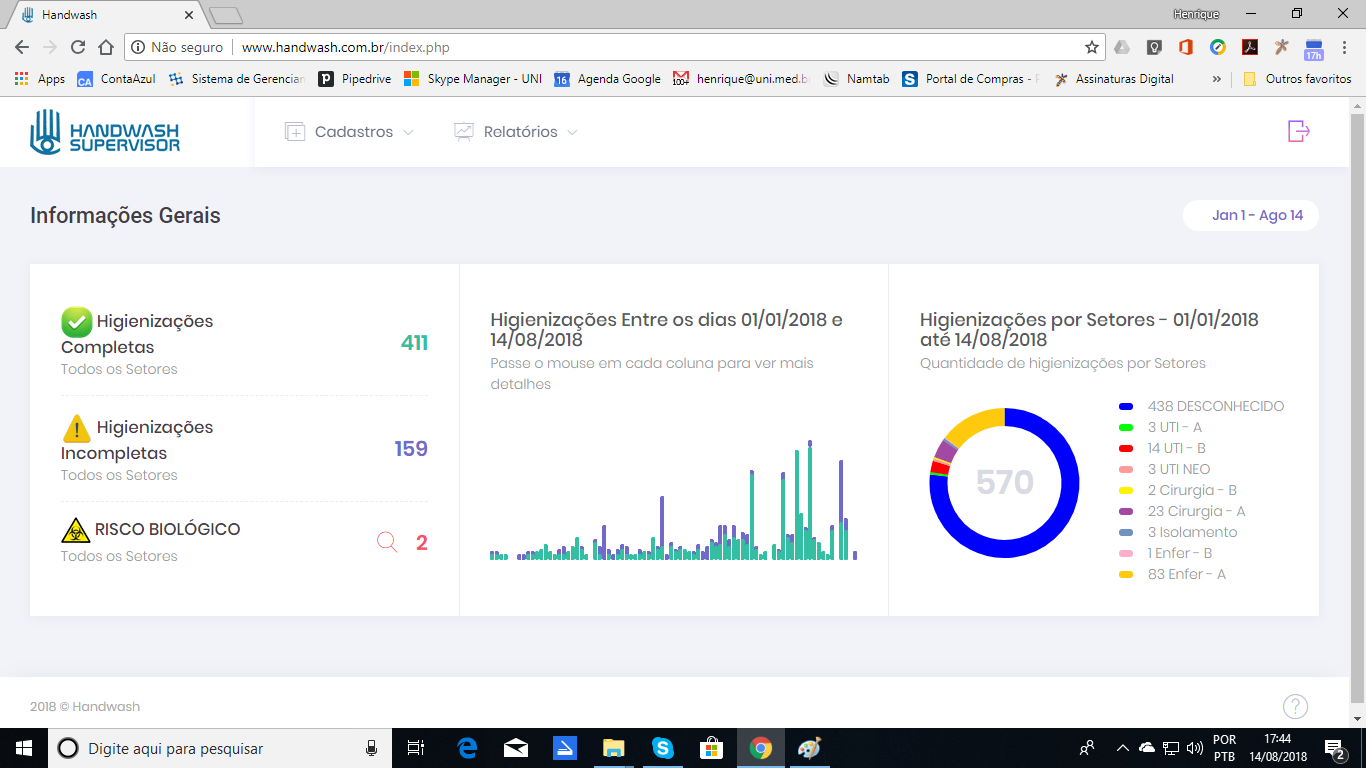Open the Relatórios dropdown menu
The image size is (1366, 768).
click(516, 132)
